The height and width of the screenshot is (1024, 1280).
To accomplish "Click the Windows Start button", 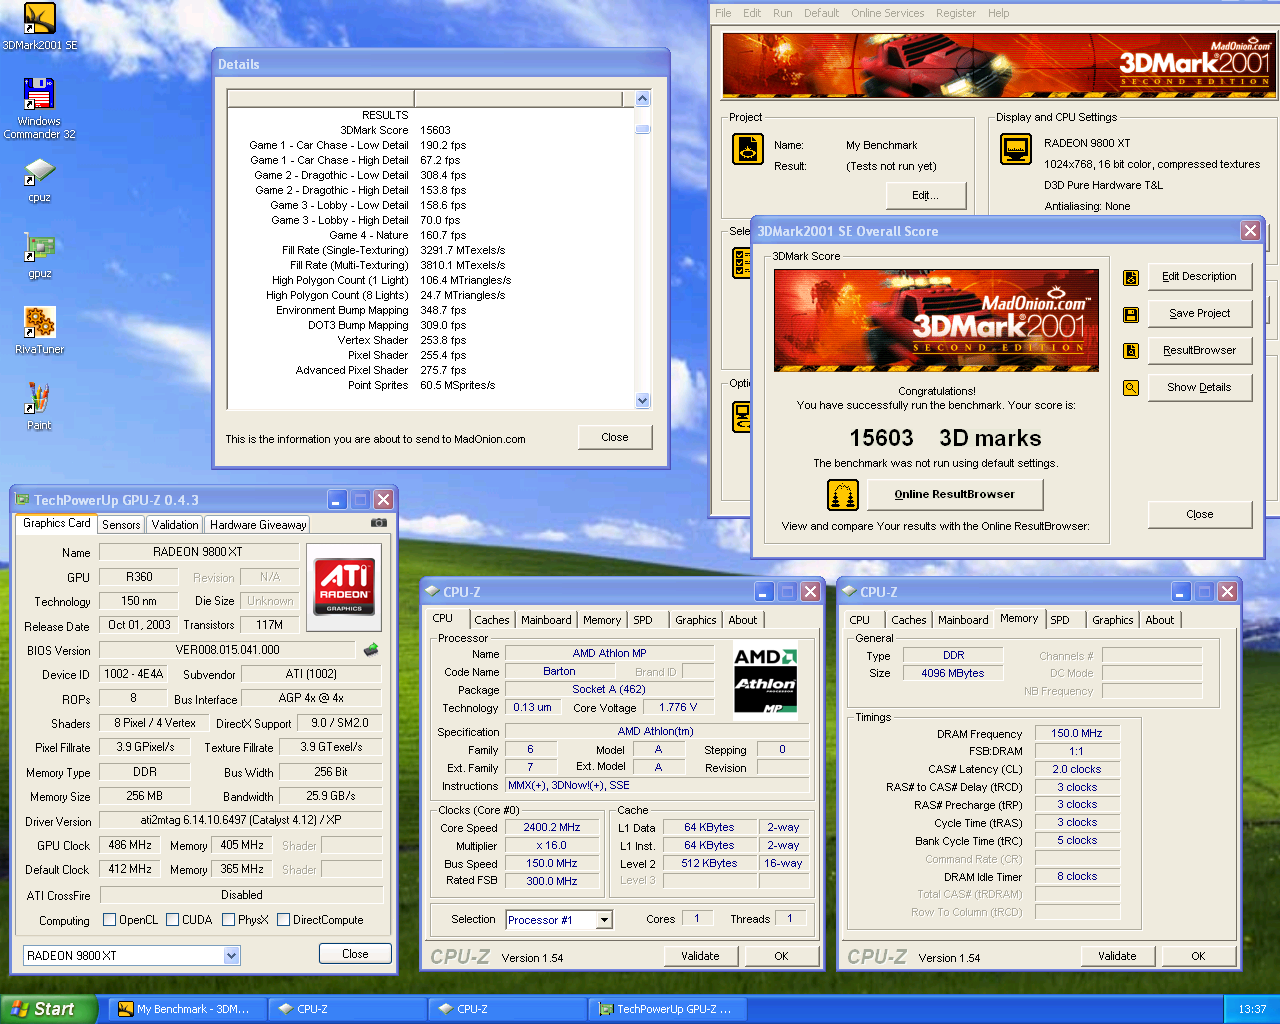I will pyautogui.click(x=49, y=1009).
